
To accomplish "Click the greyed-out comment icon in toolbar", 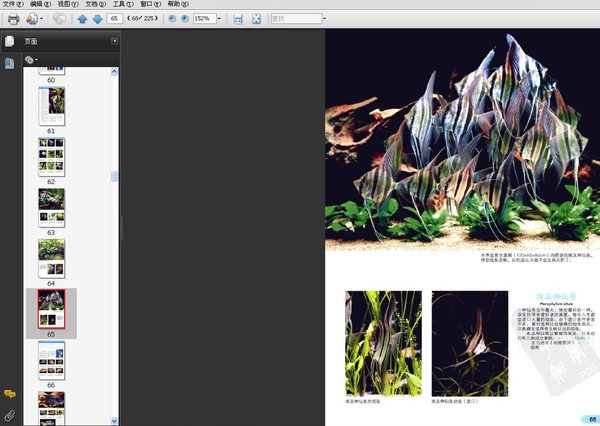I will (59, 19).
